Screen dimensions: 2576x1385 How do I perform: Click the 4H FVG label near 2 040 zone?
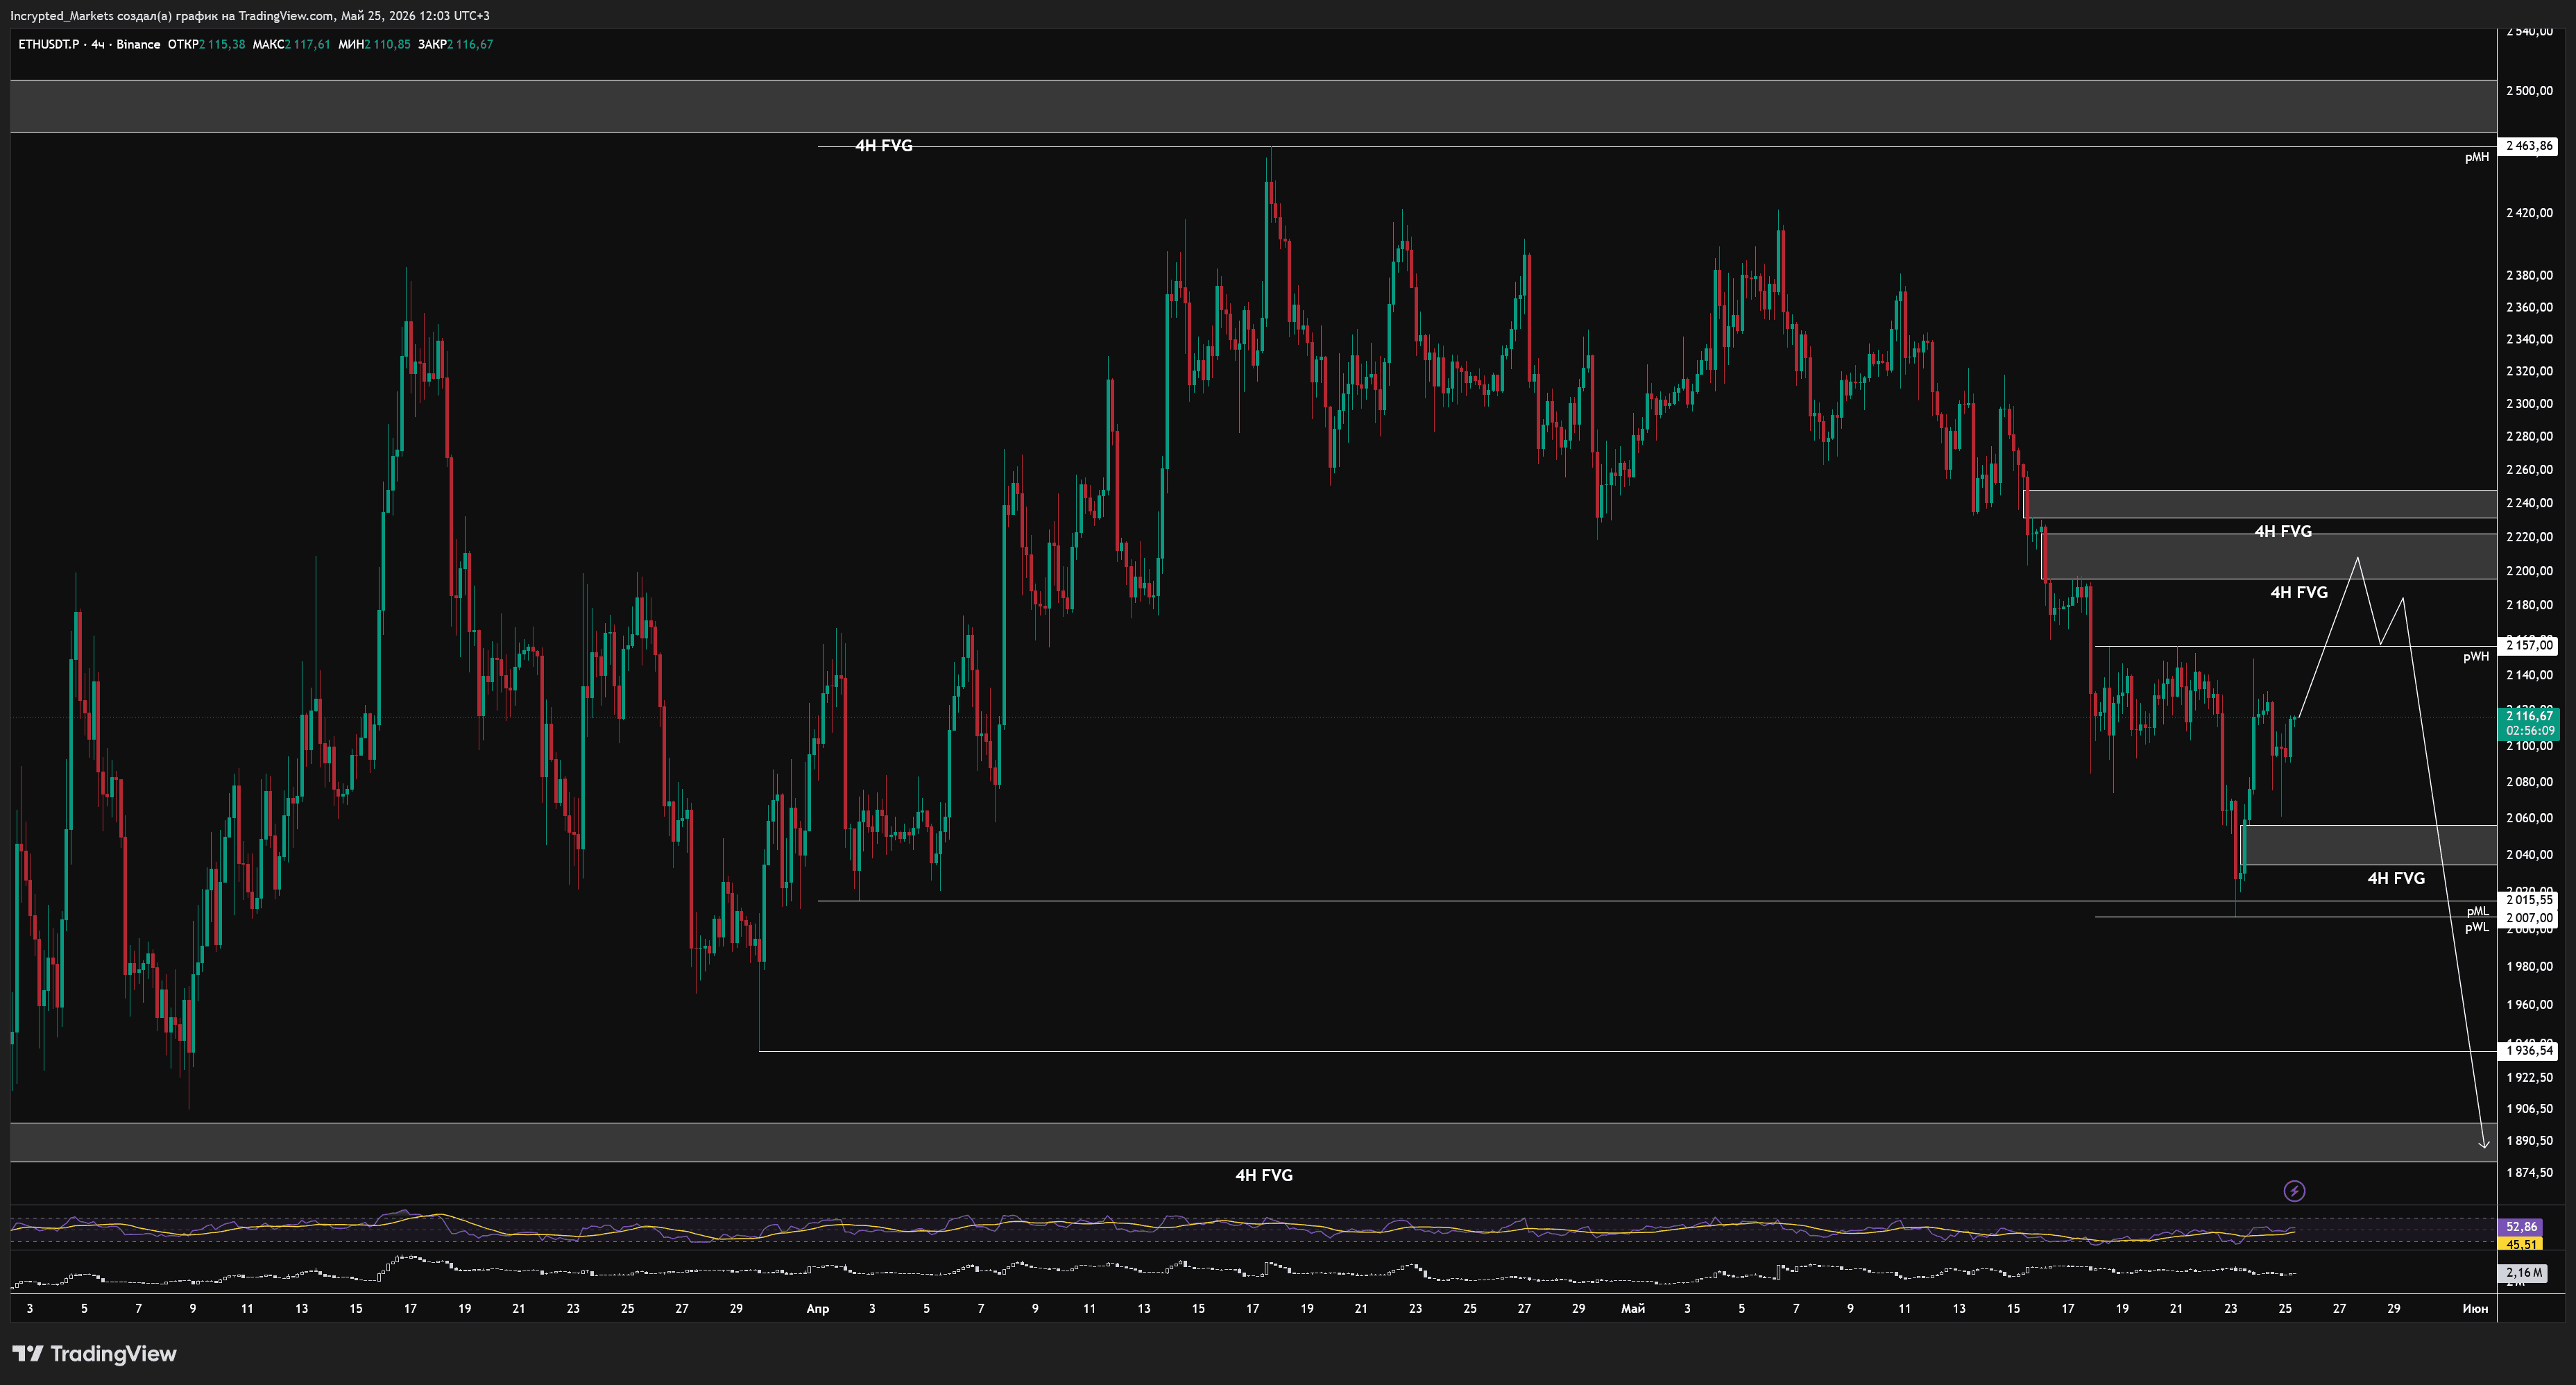(x=2396, y=879)
